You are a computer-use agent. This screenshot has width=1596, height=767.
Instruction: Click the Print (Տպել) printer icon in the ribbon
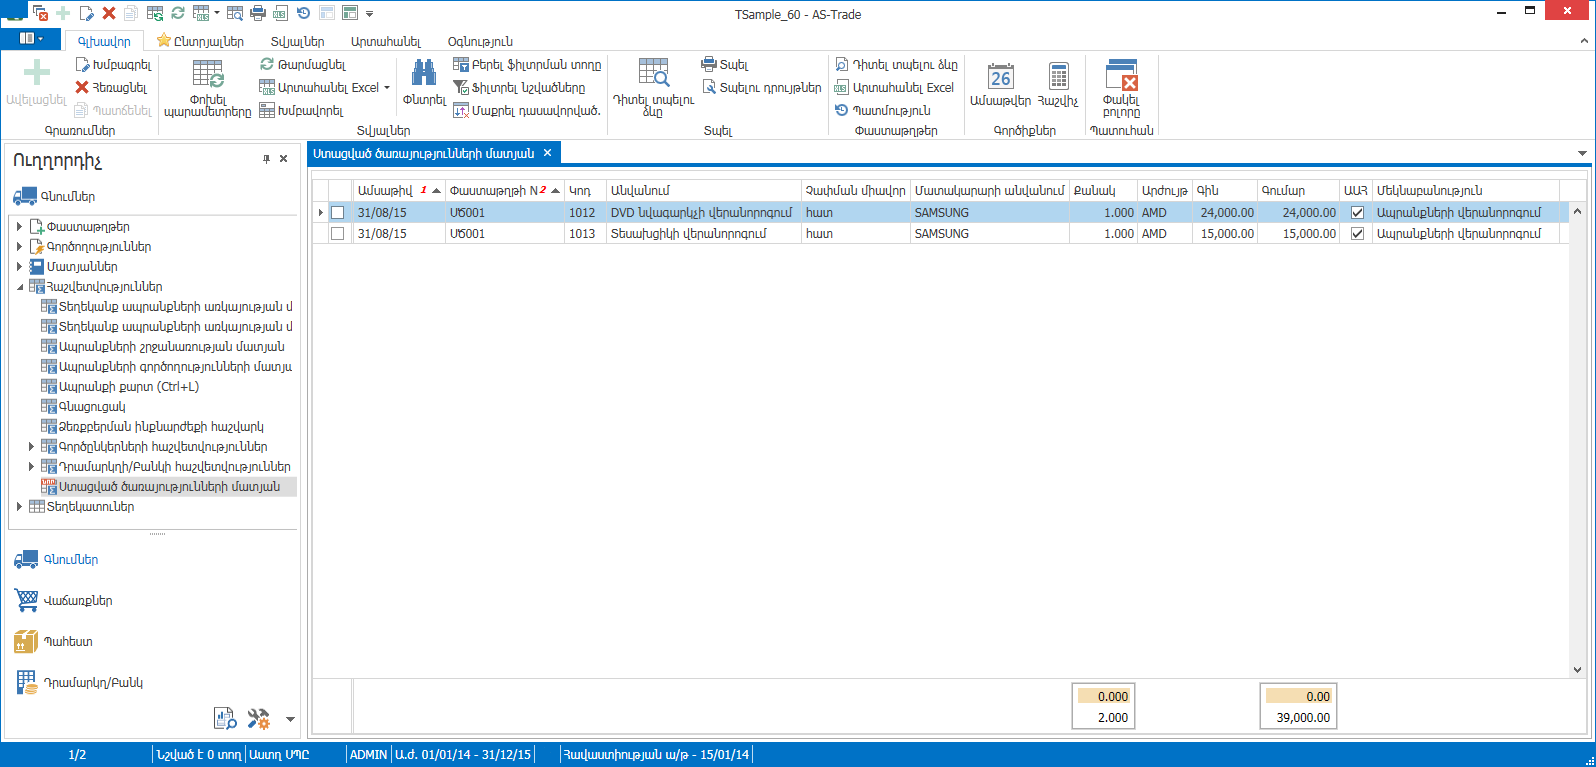708,64
